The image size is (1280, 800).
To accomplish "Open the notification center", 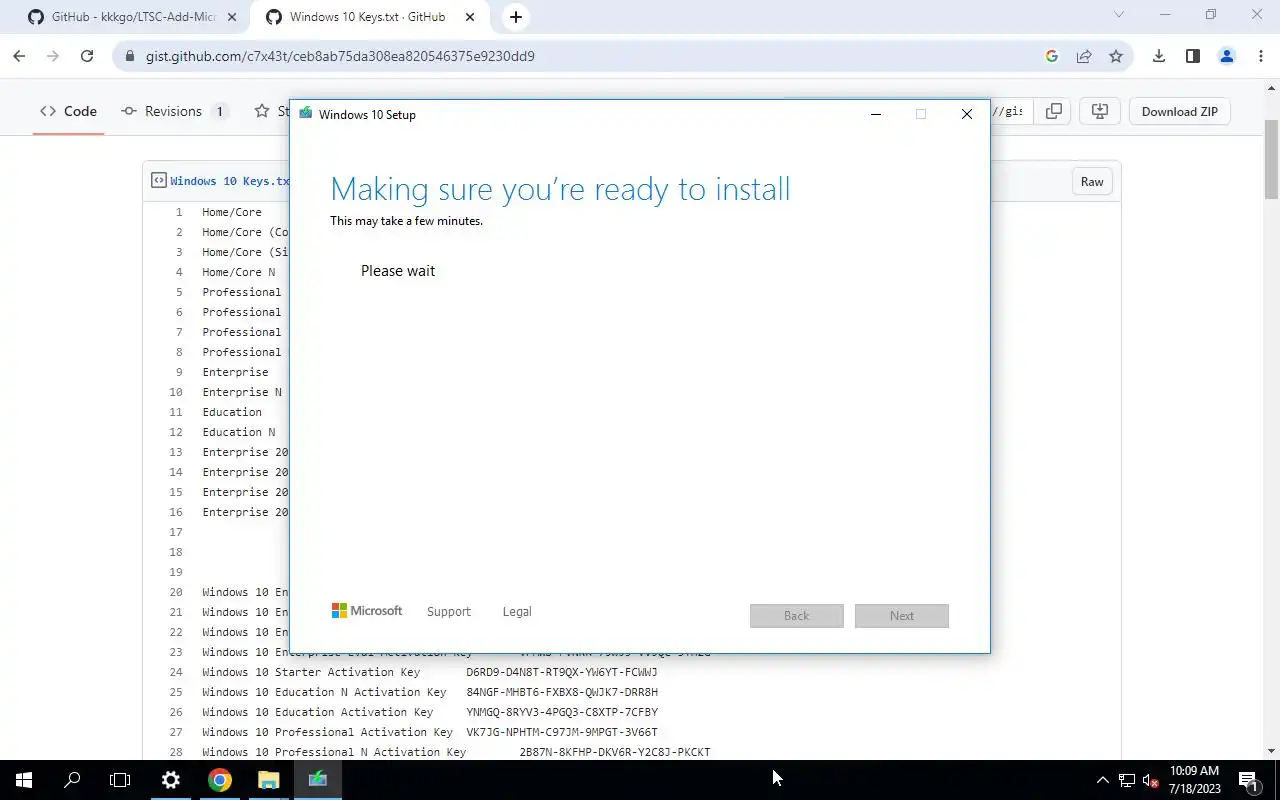I will 1249,780.
